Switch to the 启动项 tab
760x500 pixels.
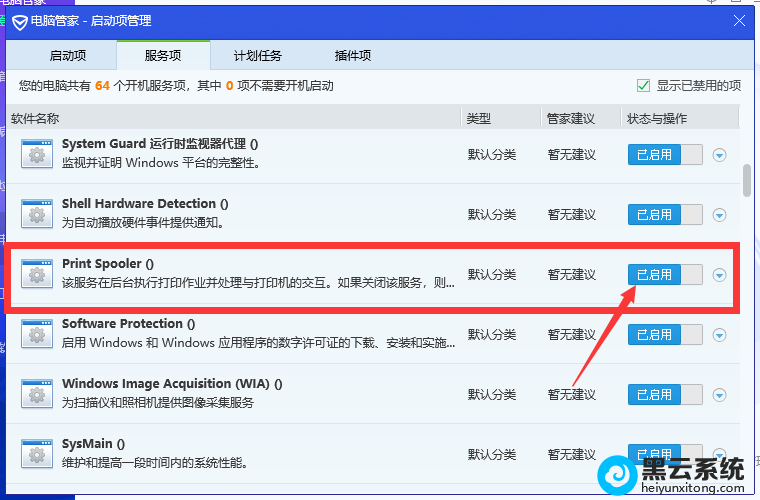(67, 56)
